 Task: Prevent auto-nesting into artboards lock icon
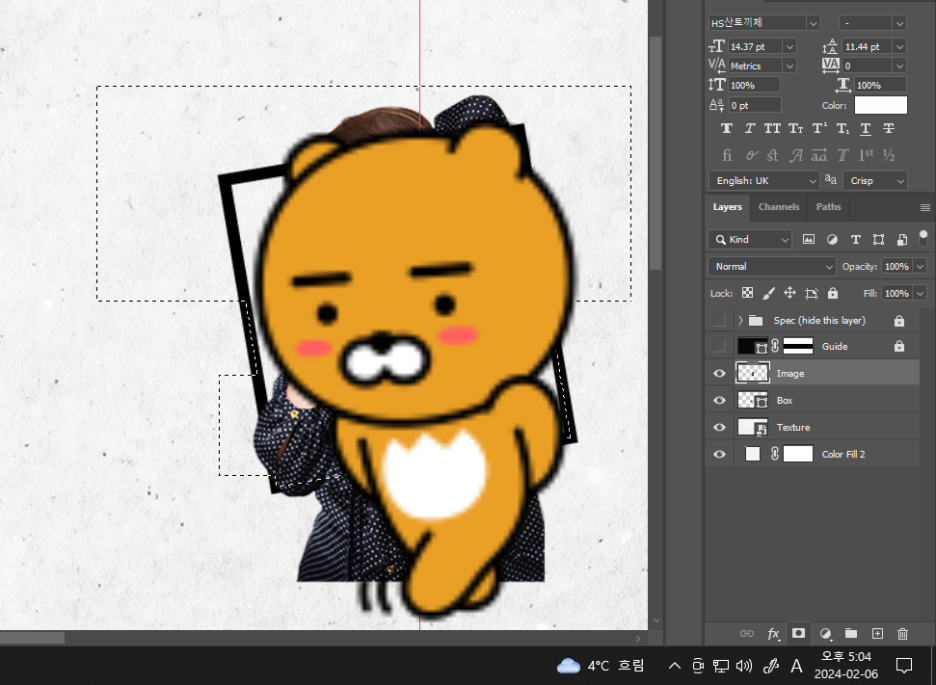coord(811,293)
